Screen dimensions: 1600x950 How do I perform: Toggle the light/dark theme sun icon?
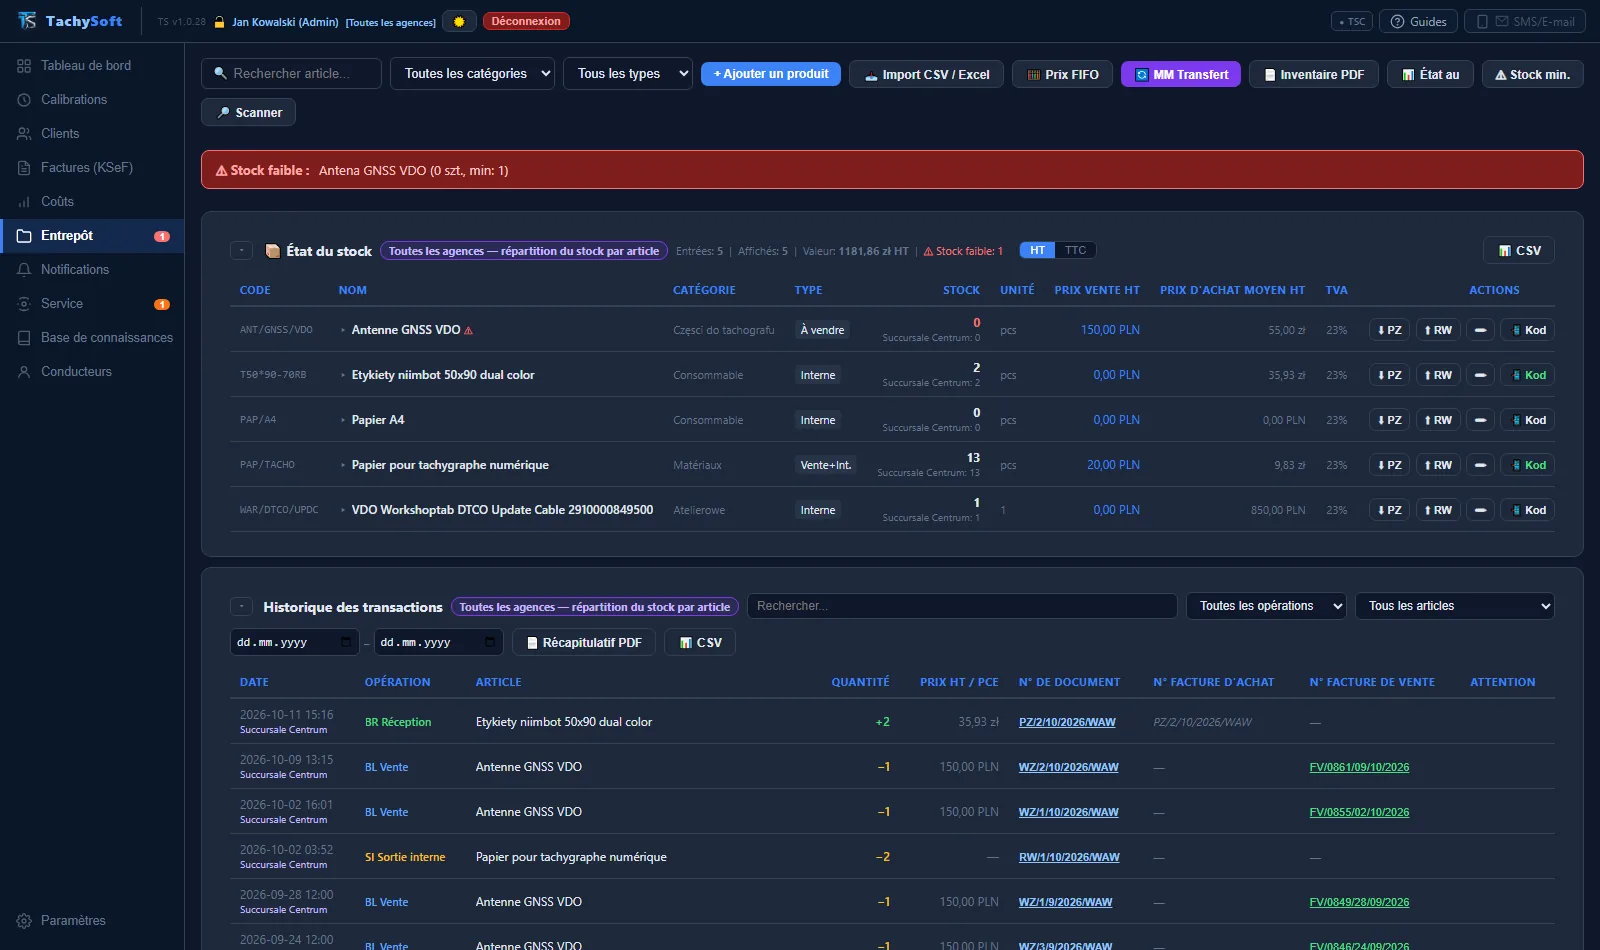coord(459,21)
